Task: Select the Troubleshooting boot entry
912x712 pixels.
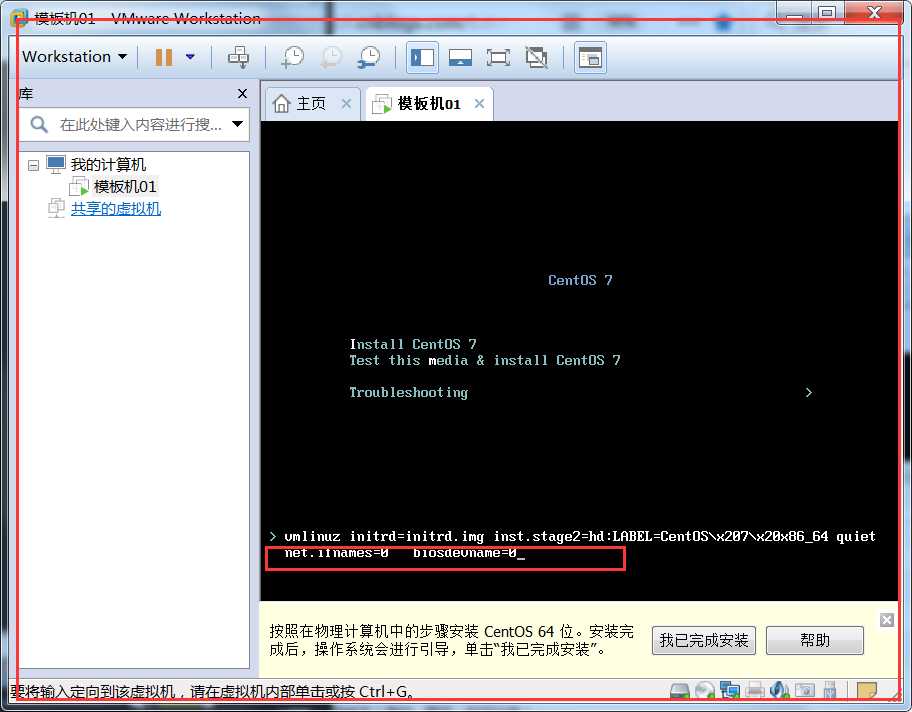Action: coord(408,393)
